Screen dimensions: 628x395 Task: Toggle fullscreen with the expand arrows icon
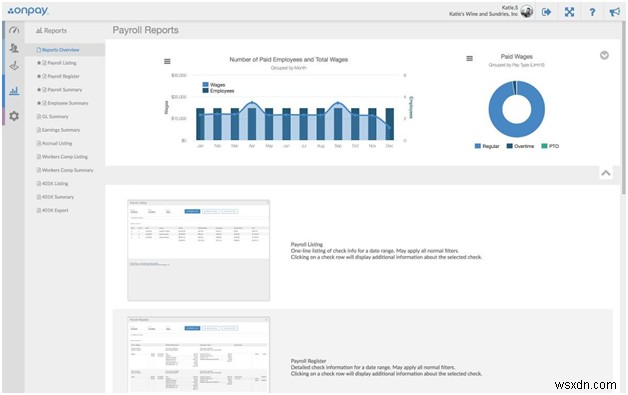click(x=569, y=12)
